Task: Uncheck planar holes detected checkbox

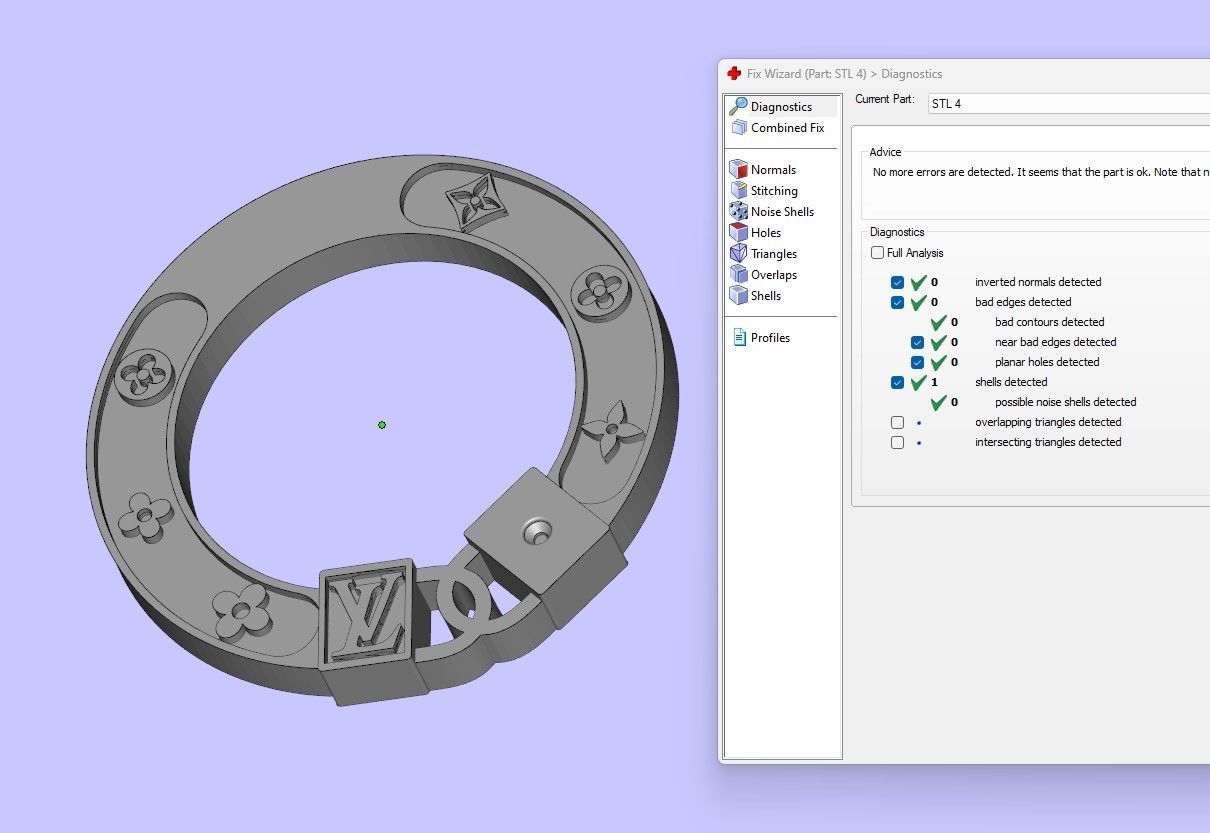Action: (x=917, y=362)
